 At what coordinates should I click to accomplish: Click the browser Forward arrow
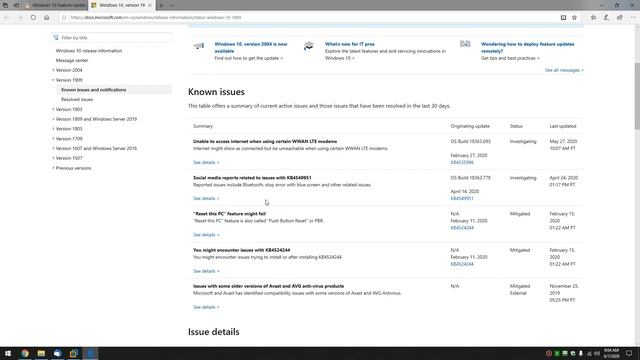[20, 18]
